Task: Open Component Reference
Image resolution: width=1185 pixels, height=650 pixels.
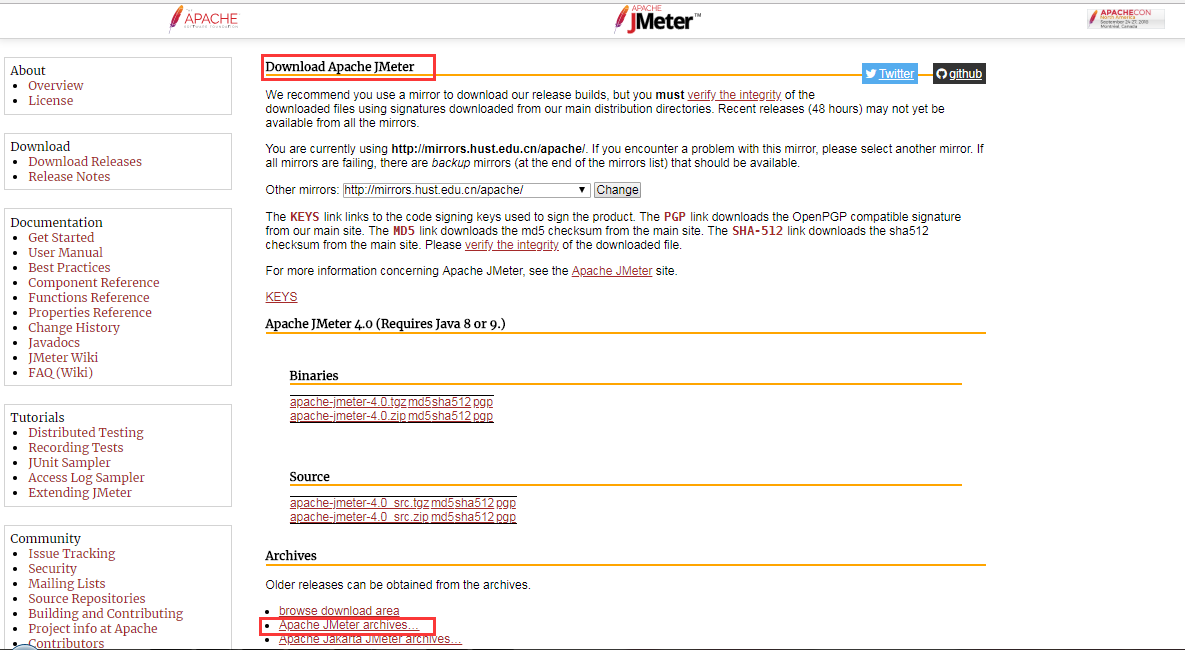Action: click(x=94, y=283)
